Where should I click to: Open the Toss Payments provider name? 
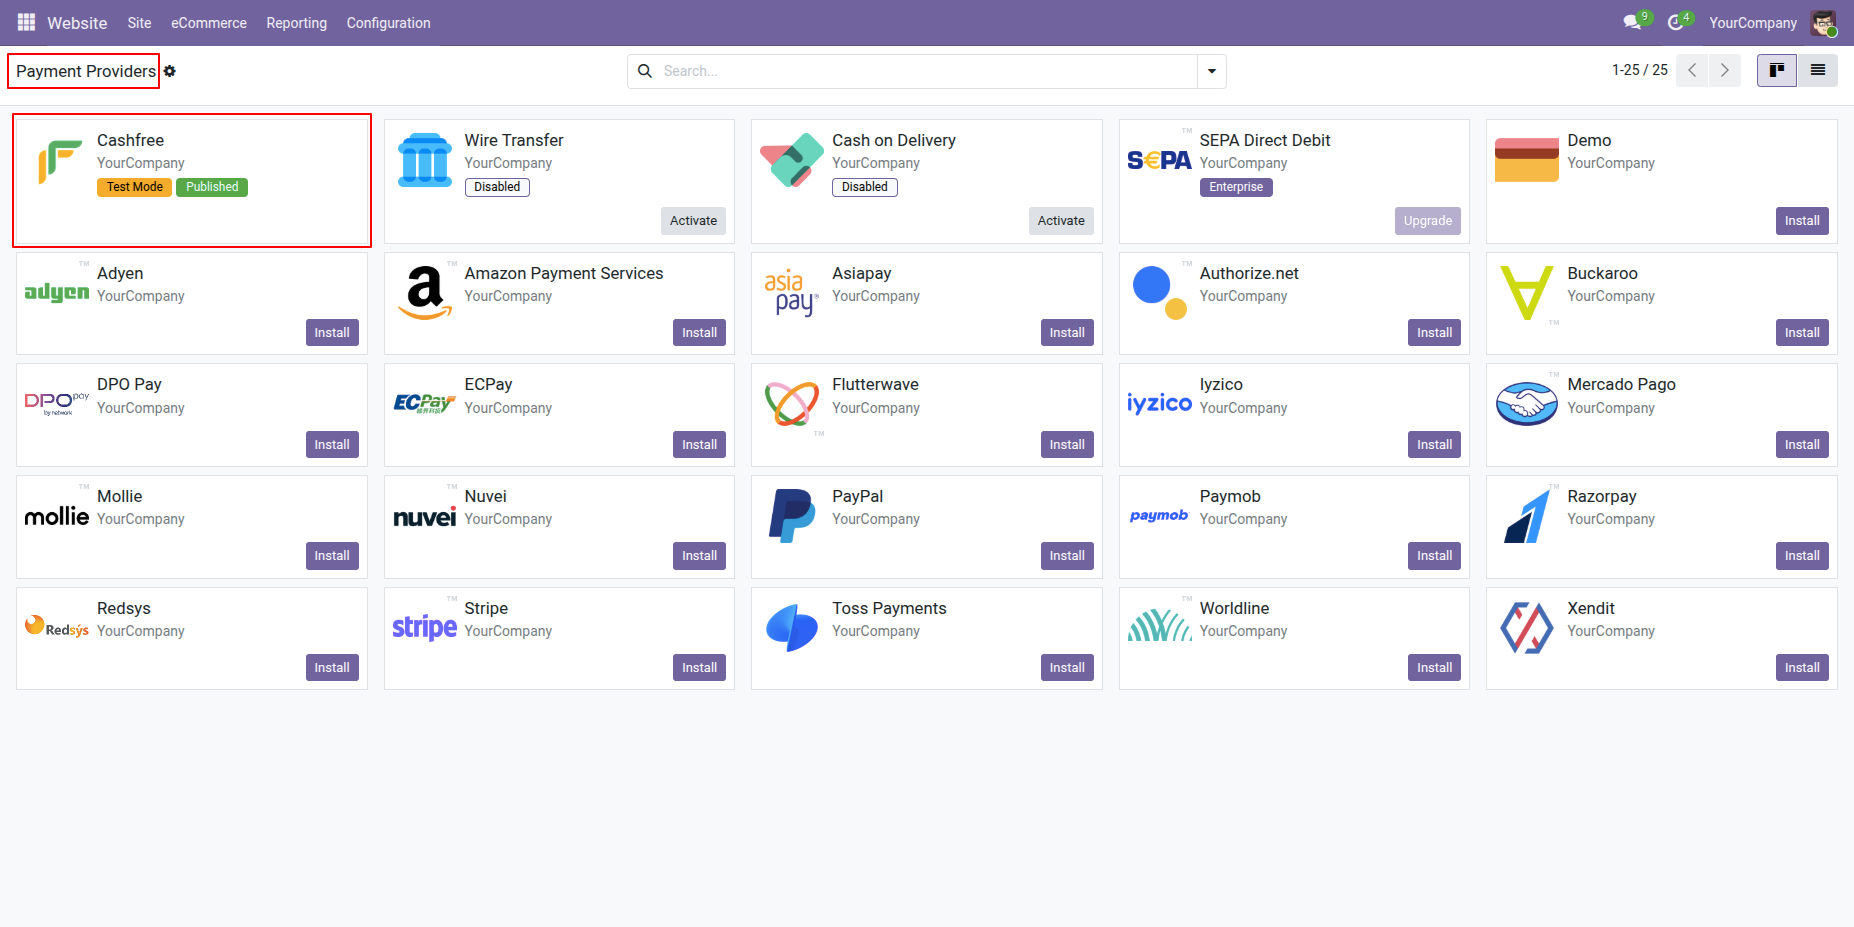coord(889,609)
